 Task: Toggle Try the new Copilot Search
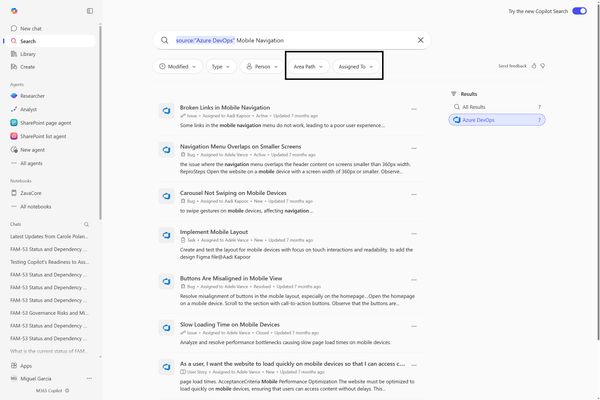[x=579, y=11]
